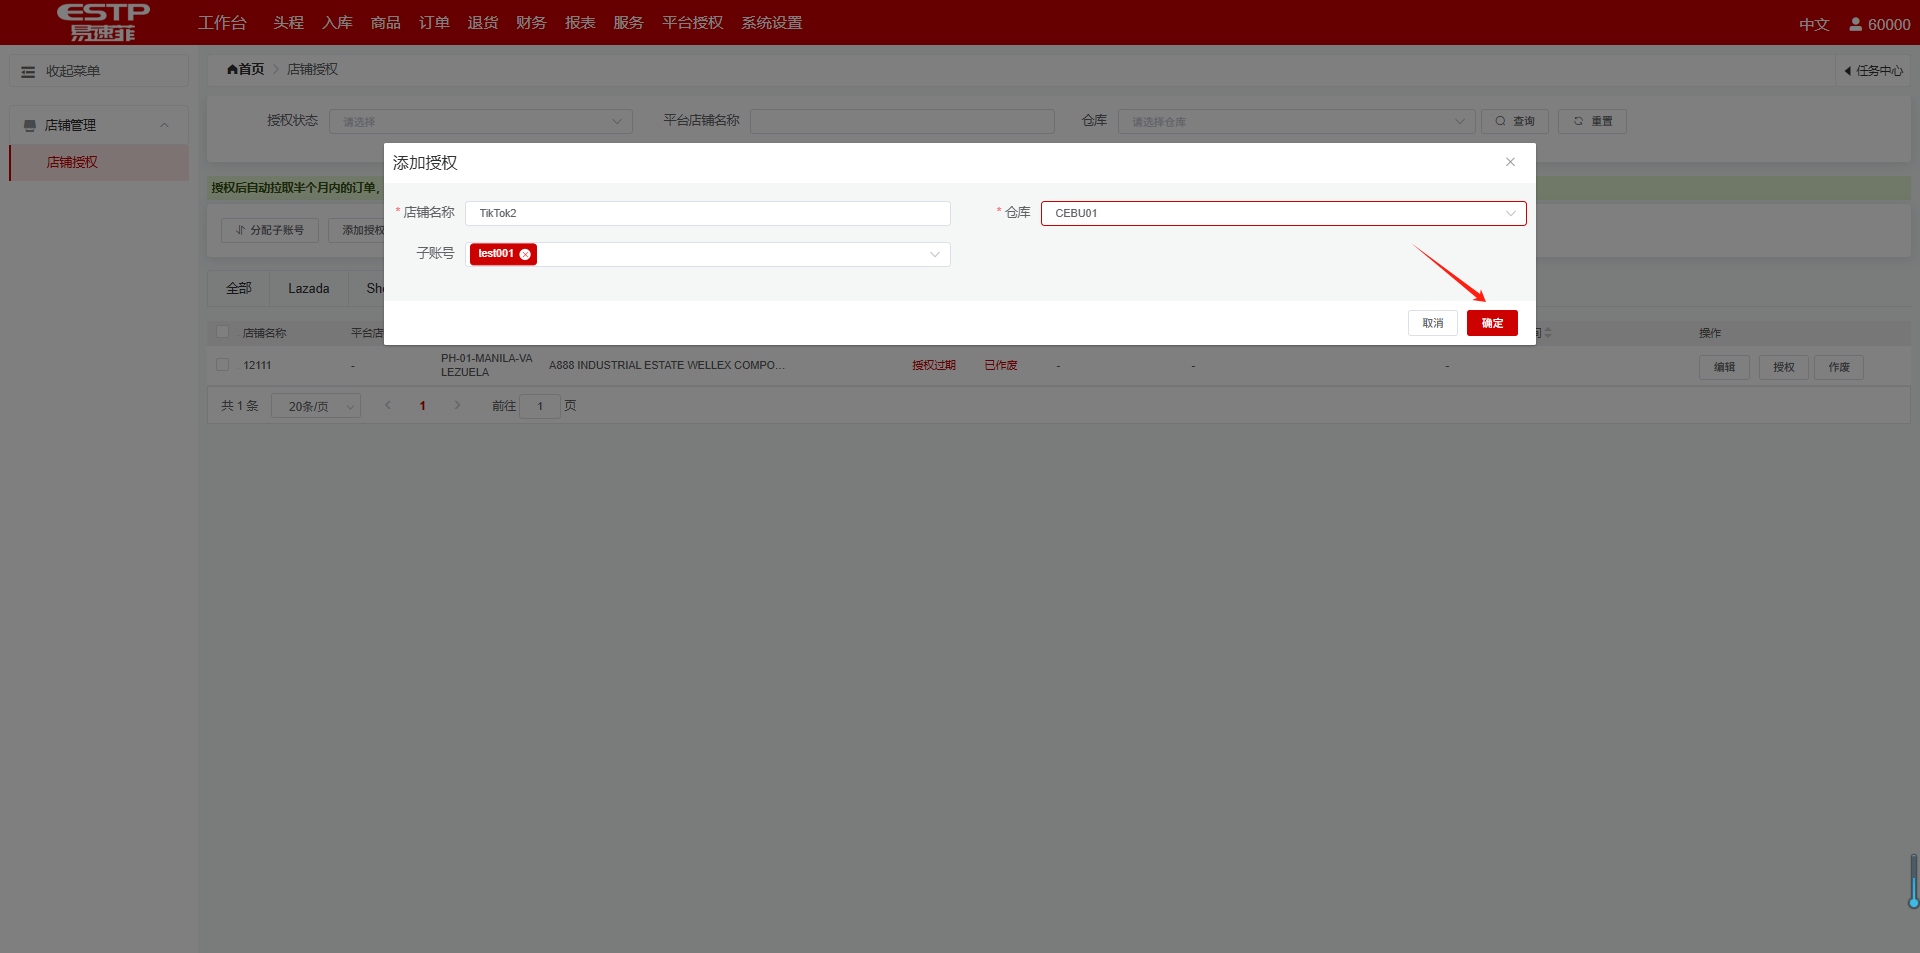
Task: Click the ESTP logo in header
Action: [103, 22]
